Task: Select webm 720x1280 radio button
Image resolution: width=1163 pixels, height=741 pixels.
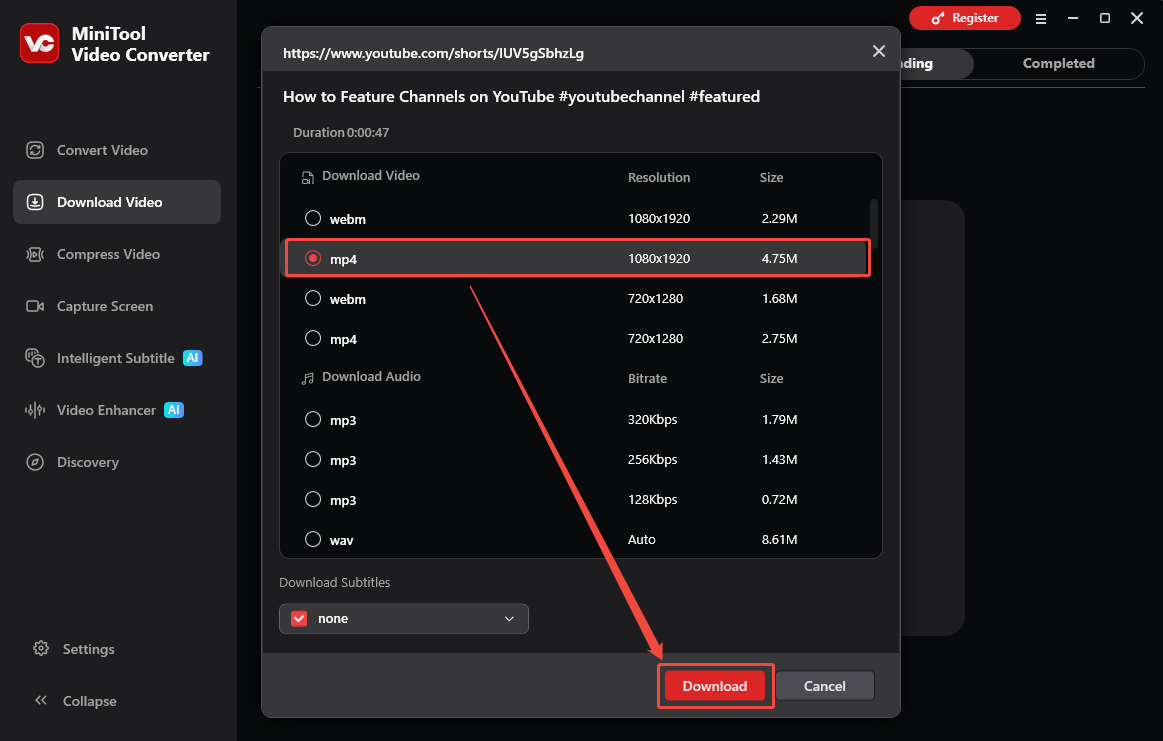Action: (313, 298)
